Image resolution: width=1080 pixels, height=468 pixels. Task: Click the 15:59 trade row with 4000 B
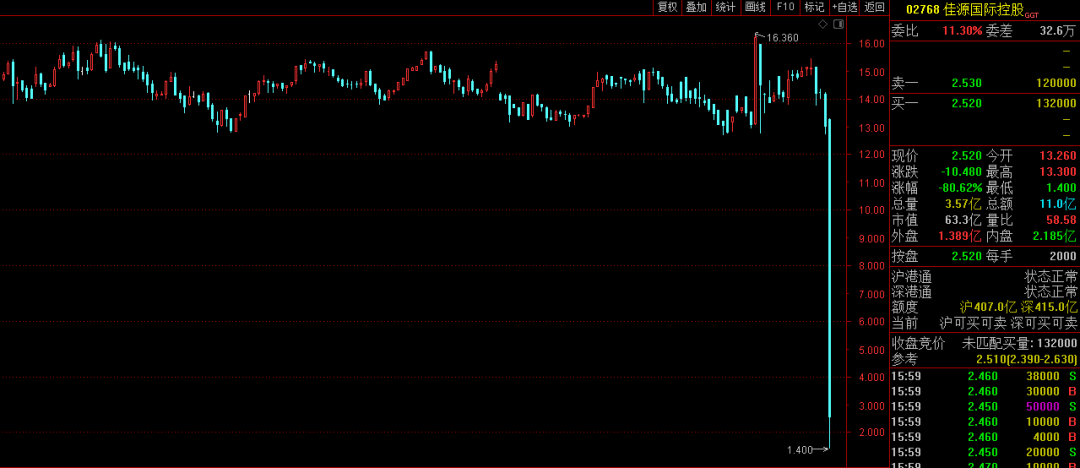pos(984,437)
